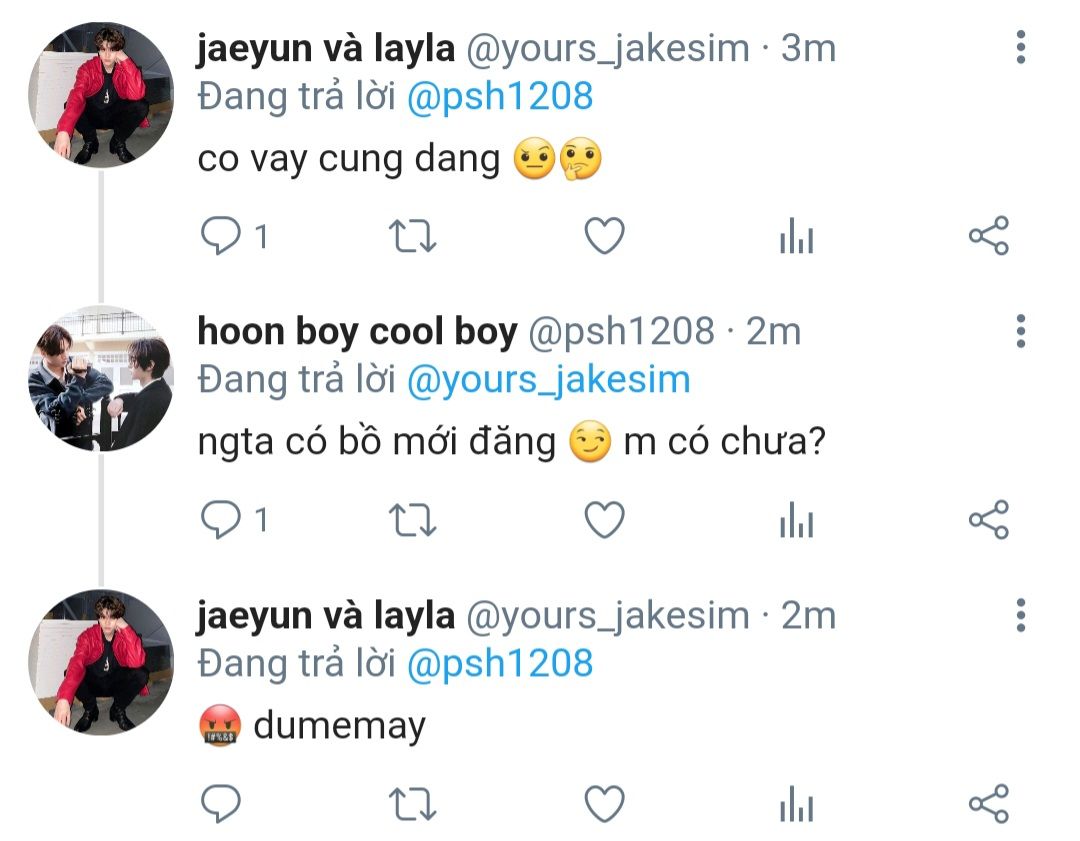View analytics of "co vay cung dang" tweet

click(797, 236)
